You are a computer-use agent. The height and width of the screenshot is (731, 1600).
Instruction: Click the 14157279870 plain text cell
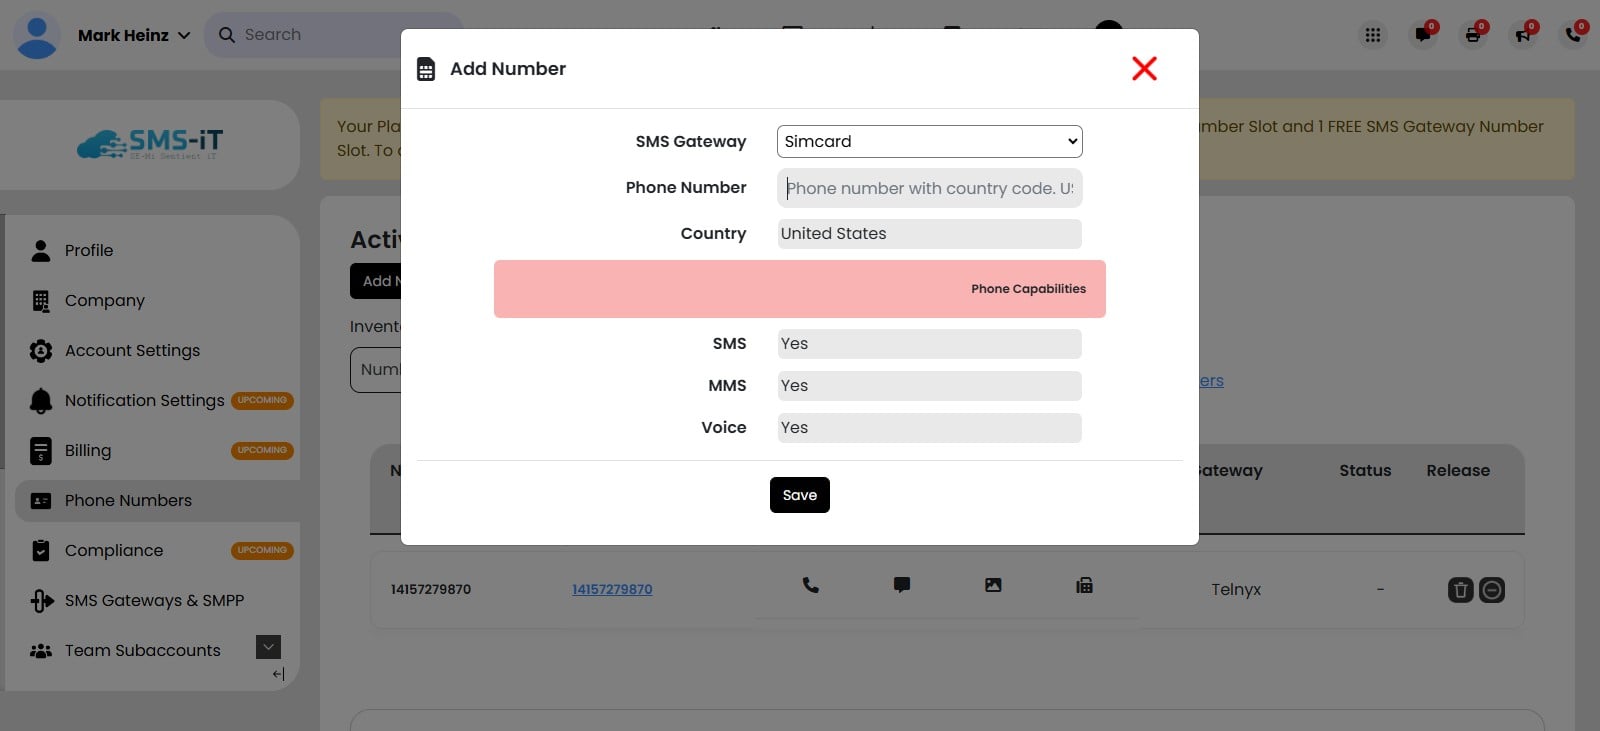click(x=431, y=590)
